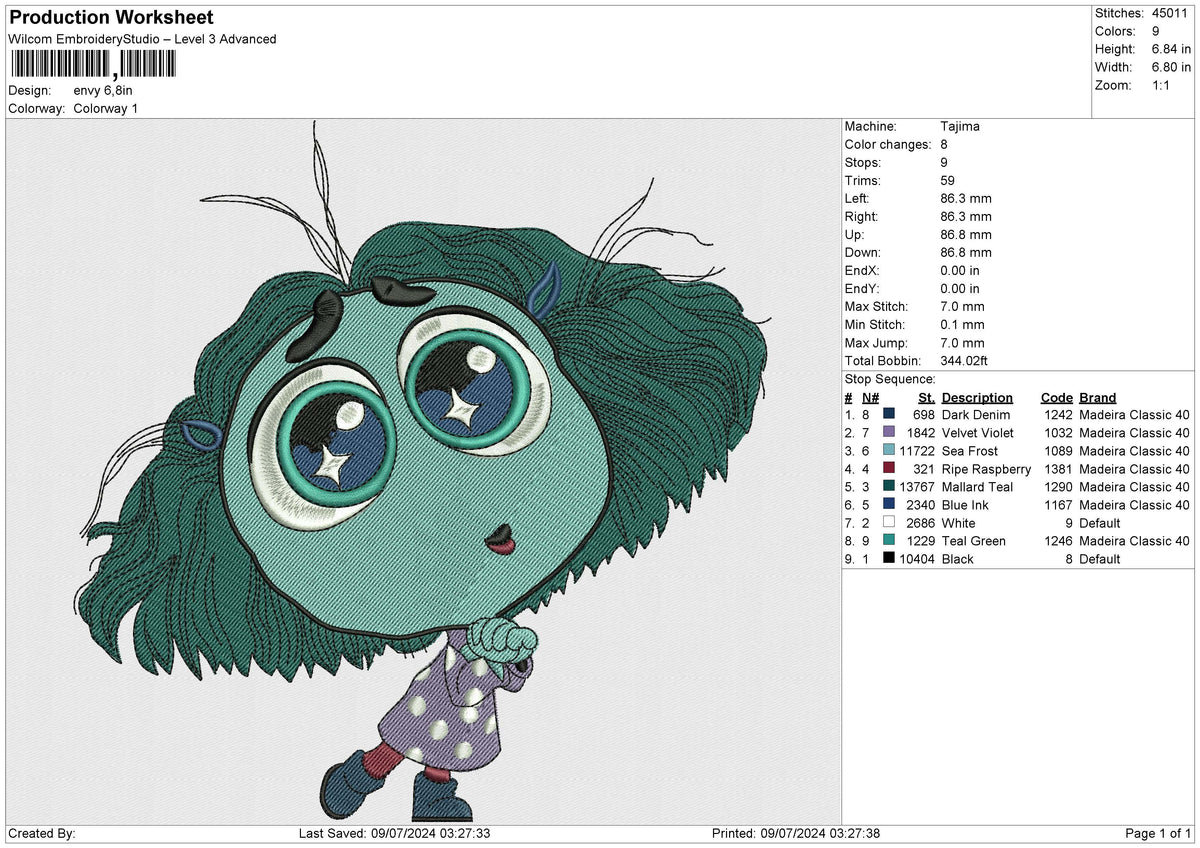Image resolution: width=1200 pixels, height=848 pixels.
Task: Click the 'Stop Sequence:' label
Action: (x=890, y=379)
